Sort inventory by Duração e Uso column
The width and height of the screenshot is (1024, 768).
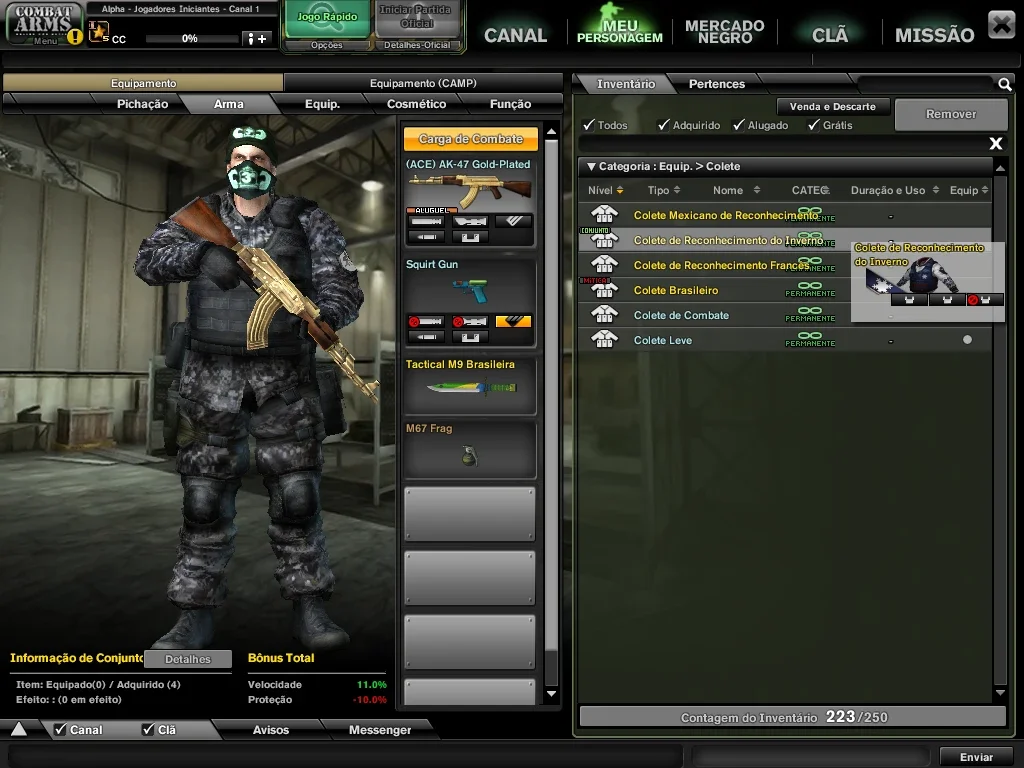click(894, 190)
